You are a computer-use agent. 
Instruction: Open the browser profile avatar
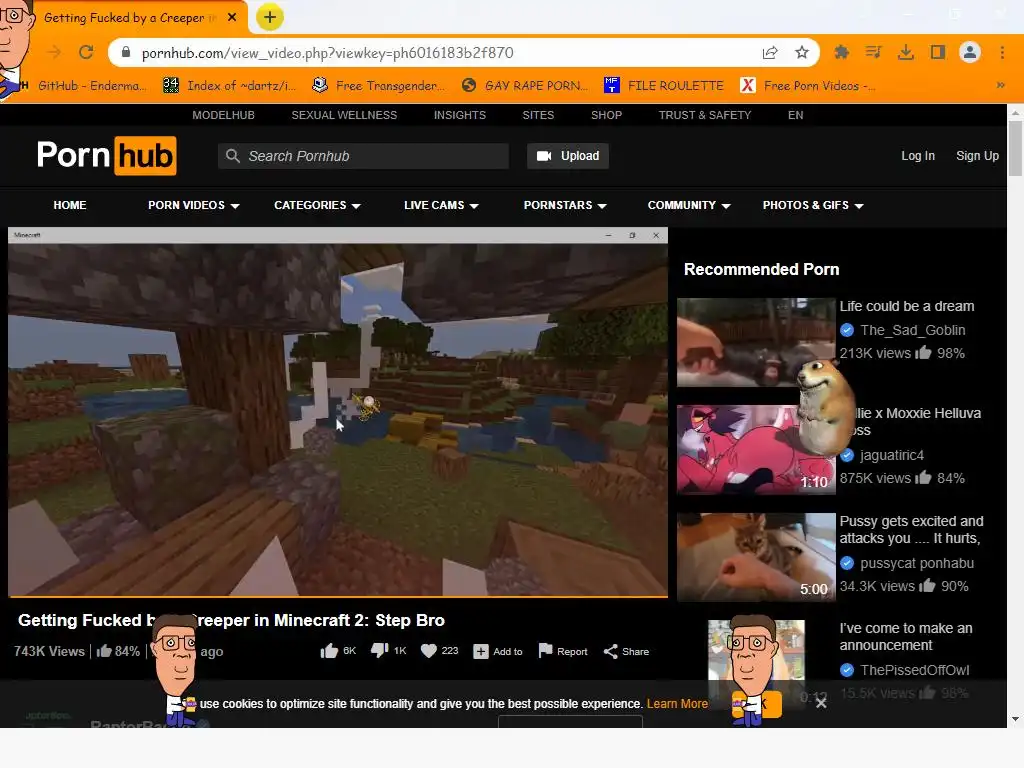click(x=970, y=52)
